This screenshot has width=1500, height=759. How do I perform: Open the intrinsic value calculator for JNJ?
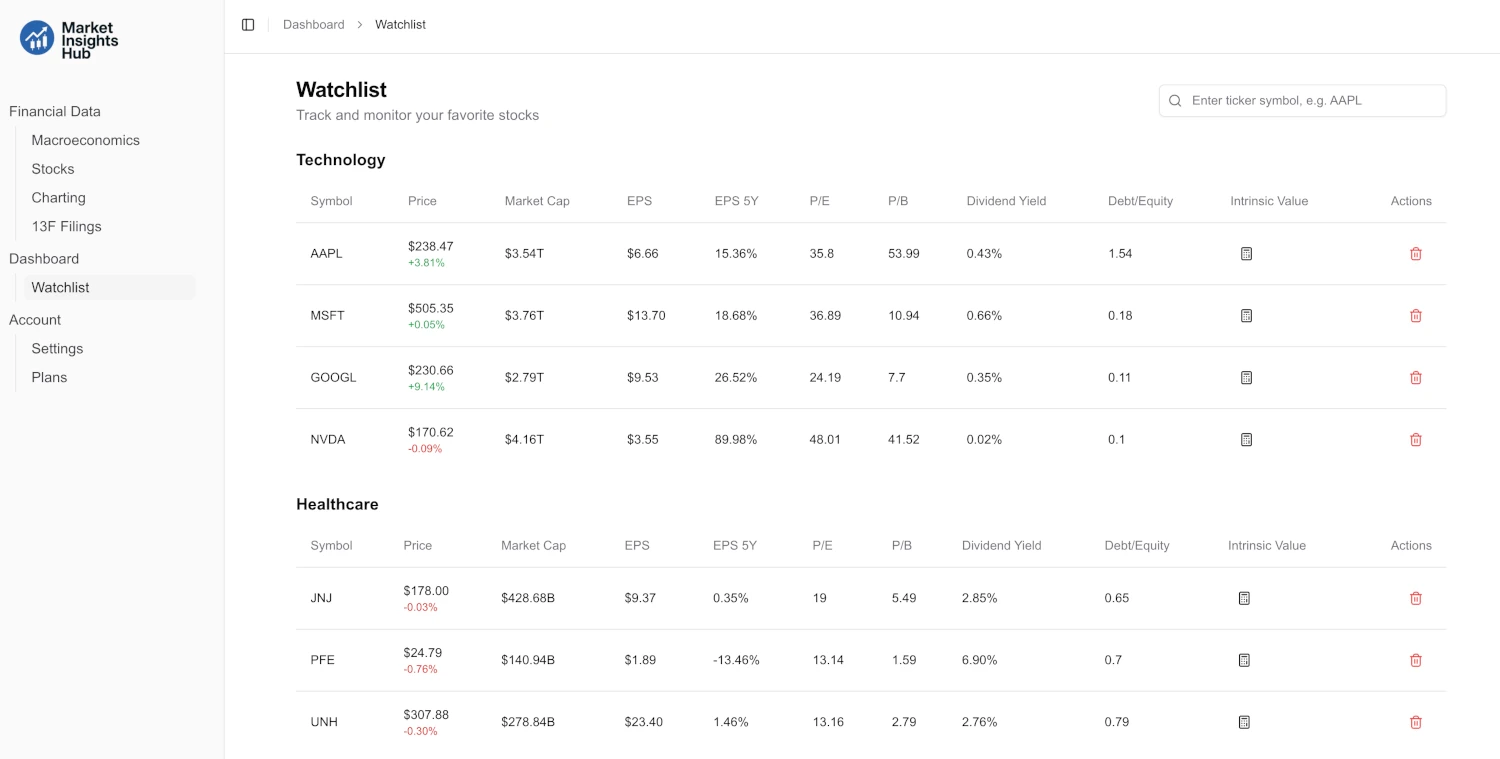[1244, 597]
